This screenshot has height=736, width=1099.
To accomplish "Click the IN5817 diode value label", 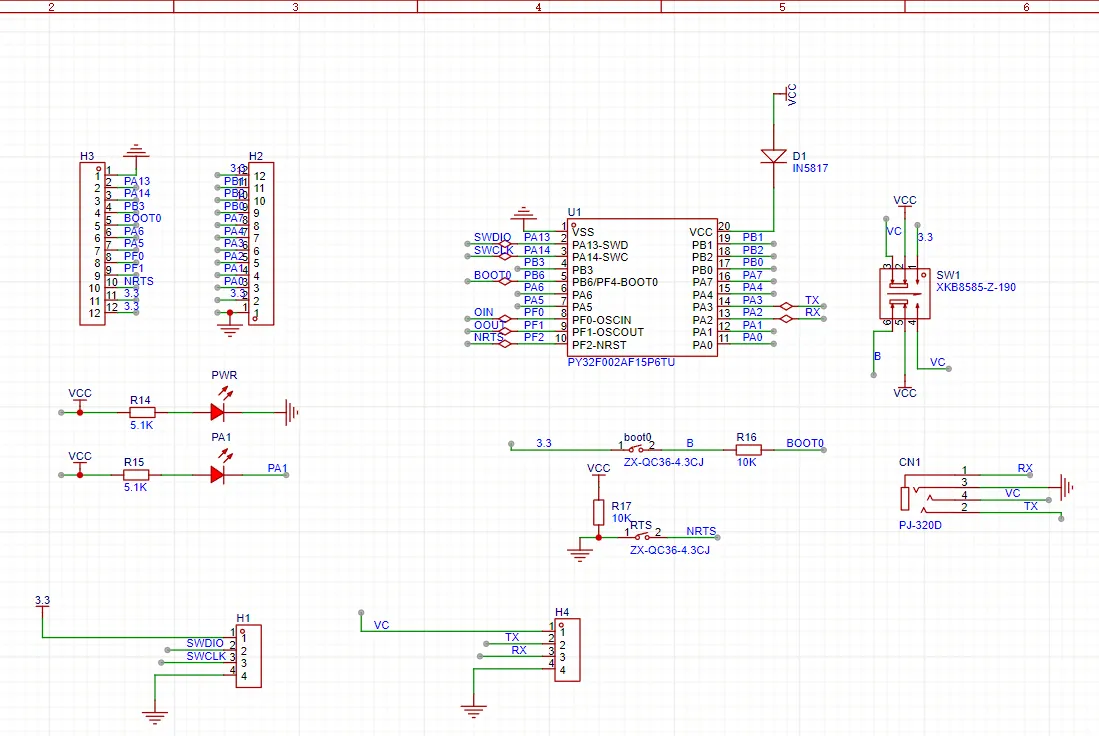I will [809, 169].
